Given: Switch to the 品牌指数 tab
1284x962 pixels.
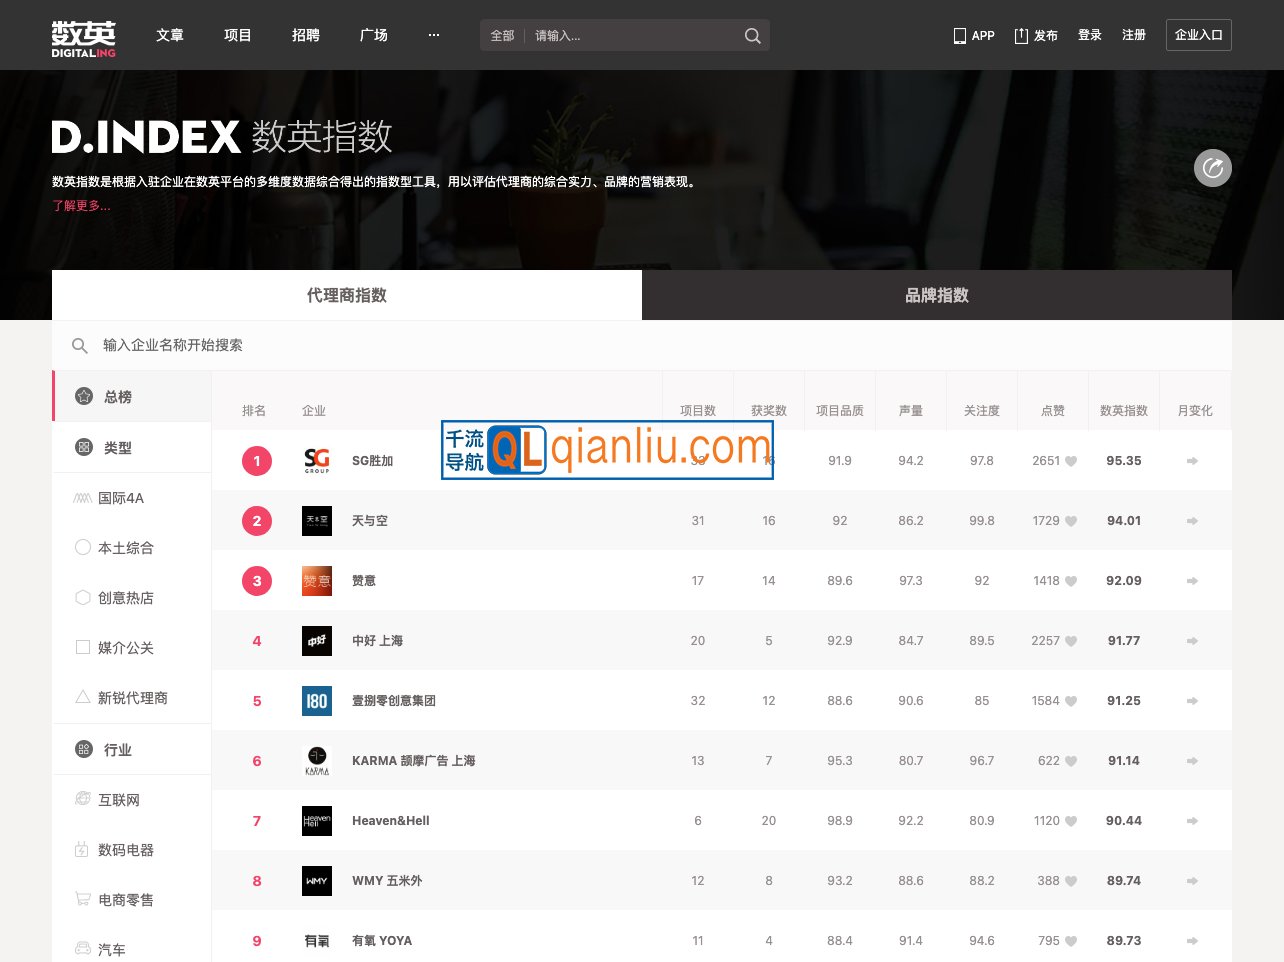Looking at the screenshot, I should tap(936, 295).
